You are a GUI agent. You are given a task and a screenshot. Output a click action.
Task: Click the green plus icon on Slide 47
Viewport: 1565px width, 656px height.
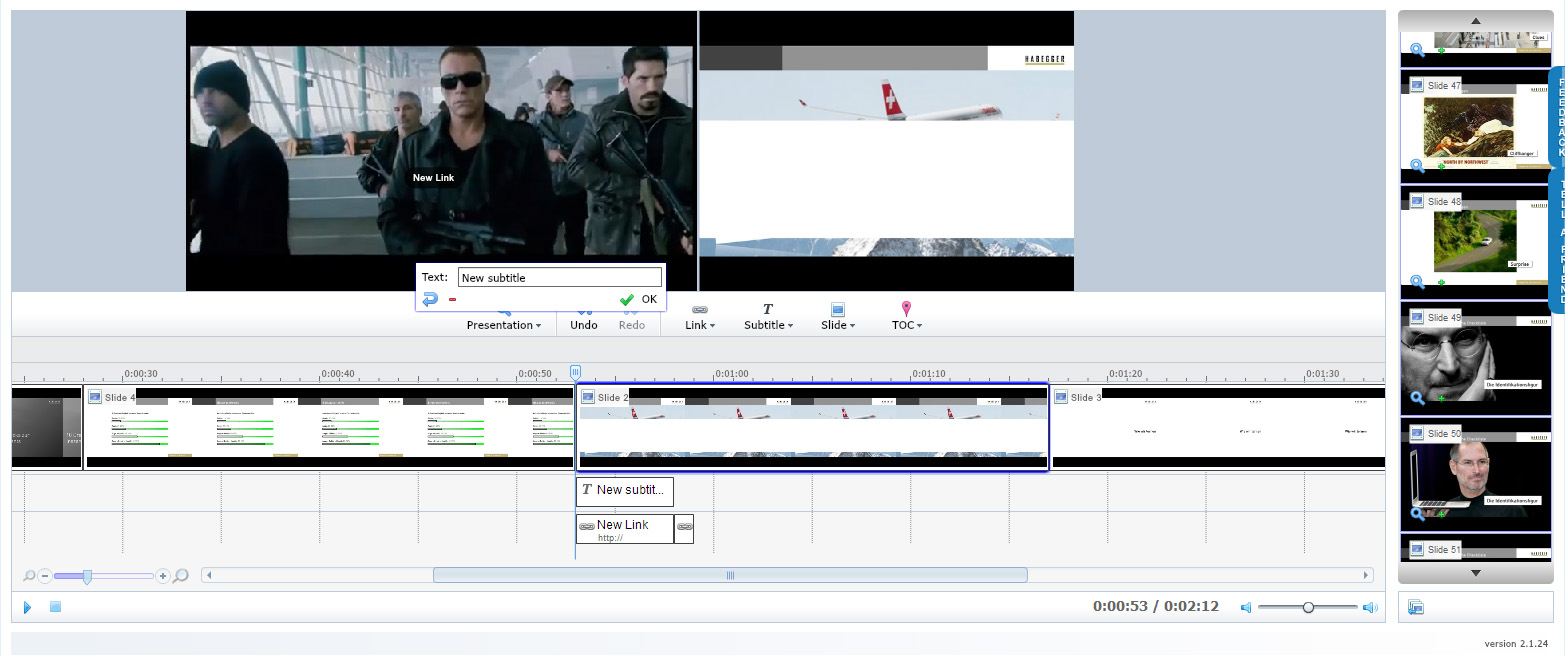coord(1441,166)
